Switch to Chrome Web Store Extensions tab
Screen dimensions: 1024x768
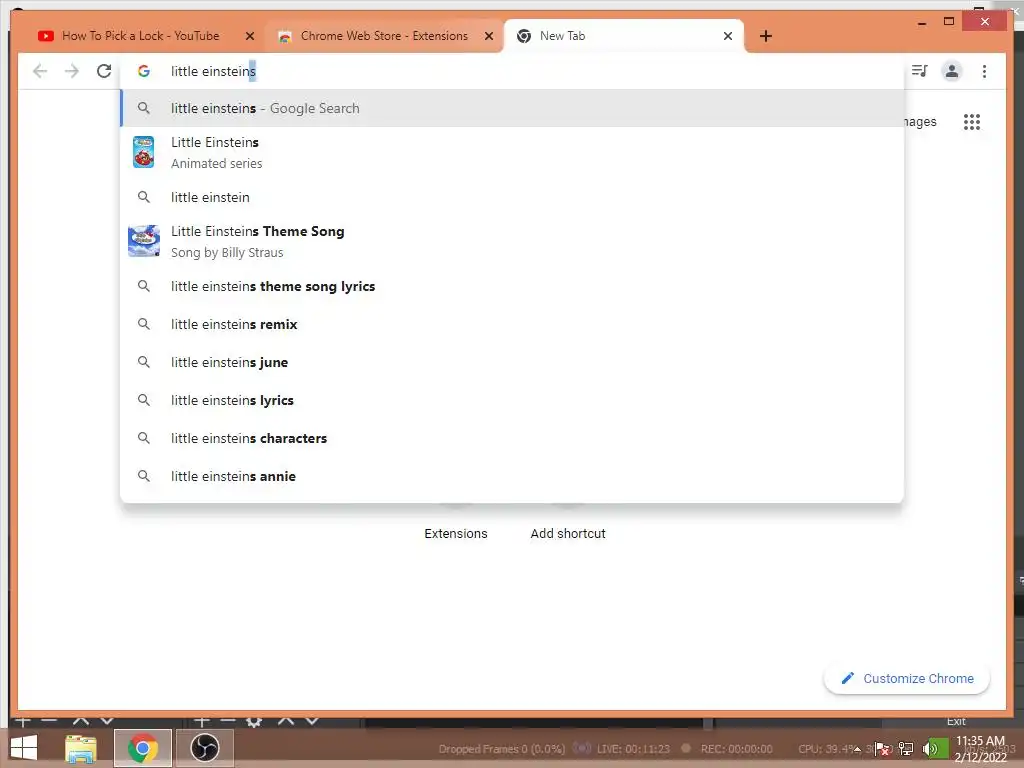[384, 36]
